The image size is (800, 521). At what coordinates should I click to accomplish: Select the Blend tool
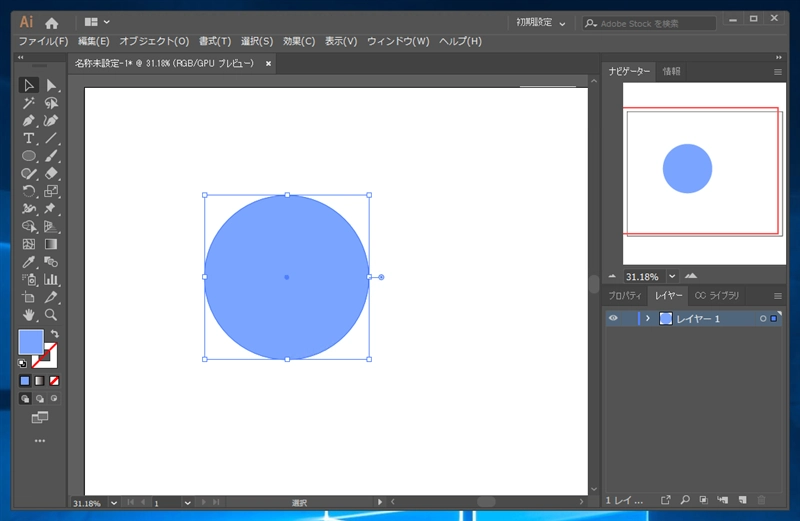[x=51, y=262]
